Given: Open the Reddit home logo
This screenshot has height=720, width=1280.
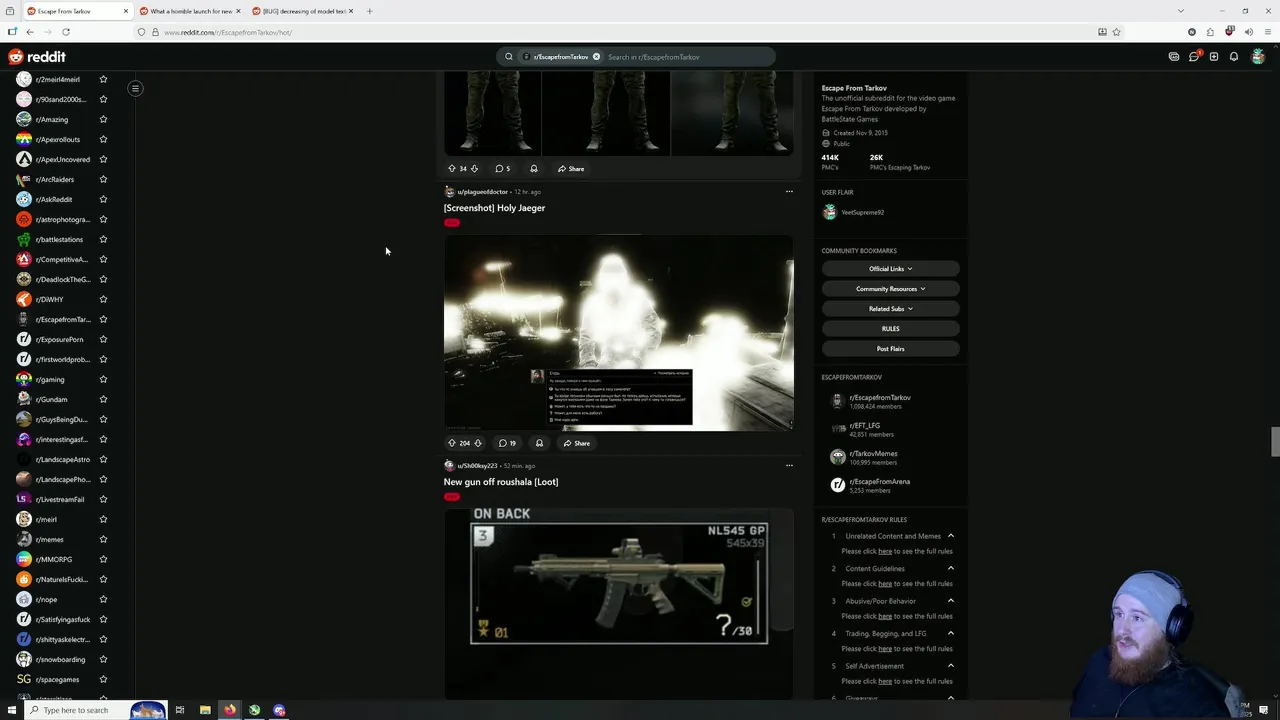Looking at the screenshot, I should [x=37, y=57].
